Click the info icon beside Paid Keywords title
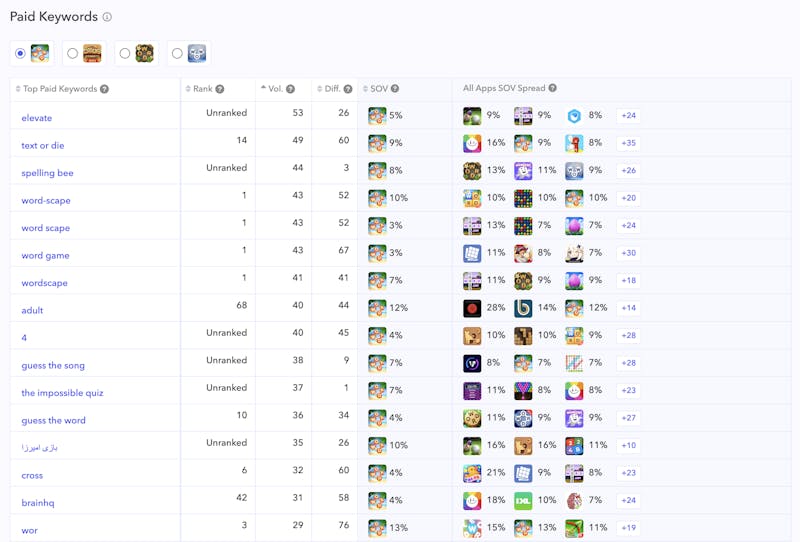The image size is (800, 542). pyautogui.click(x=107, y=17)
